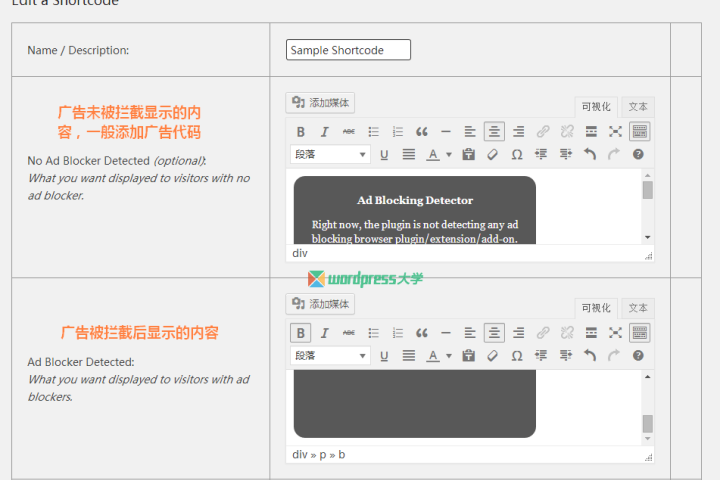
Task: Justify text in the No Ad Blocker editor
Action: pyautogui.click(x=409, y=154)
